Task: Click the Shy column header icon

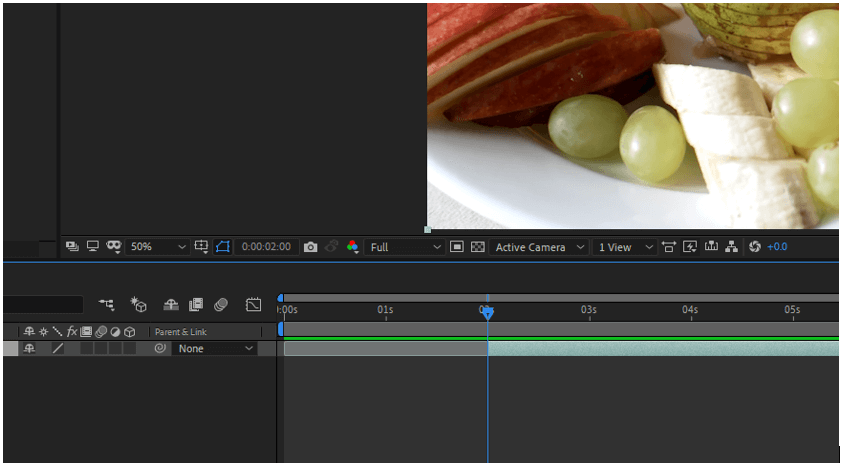Action: pos(29,332)
